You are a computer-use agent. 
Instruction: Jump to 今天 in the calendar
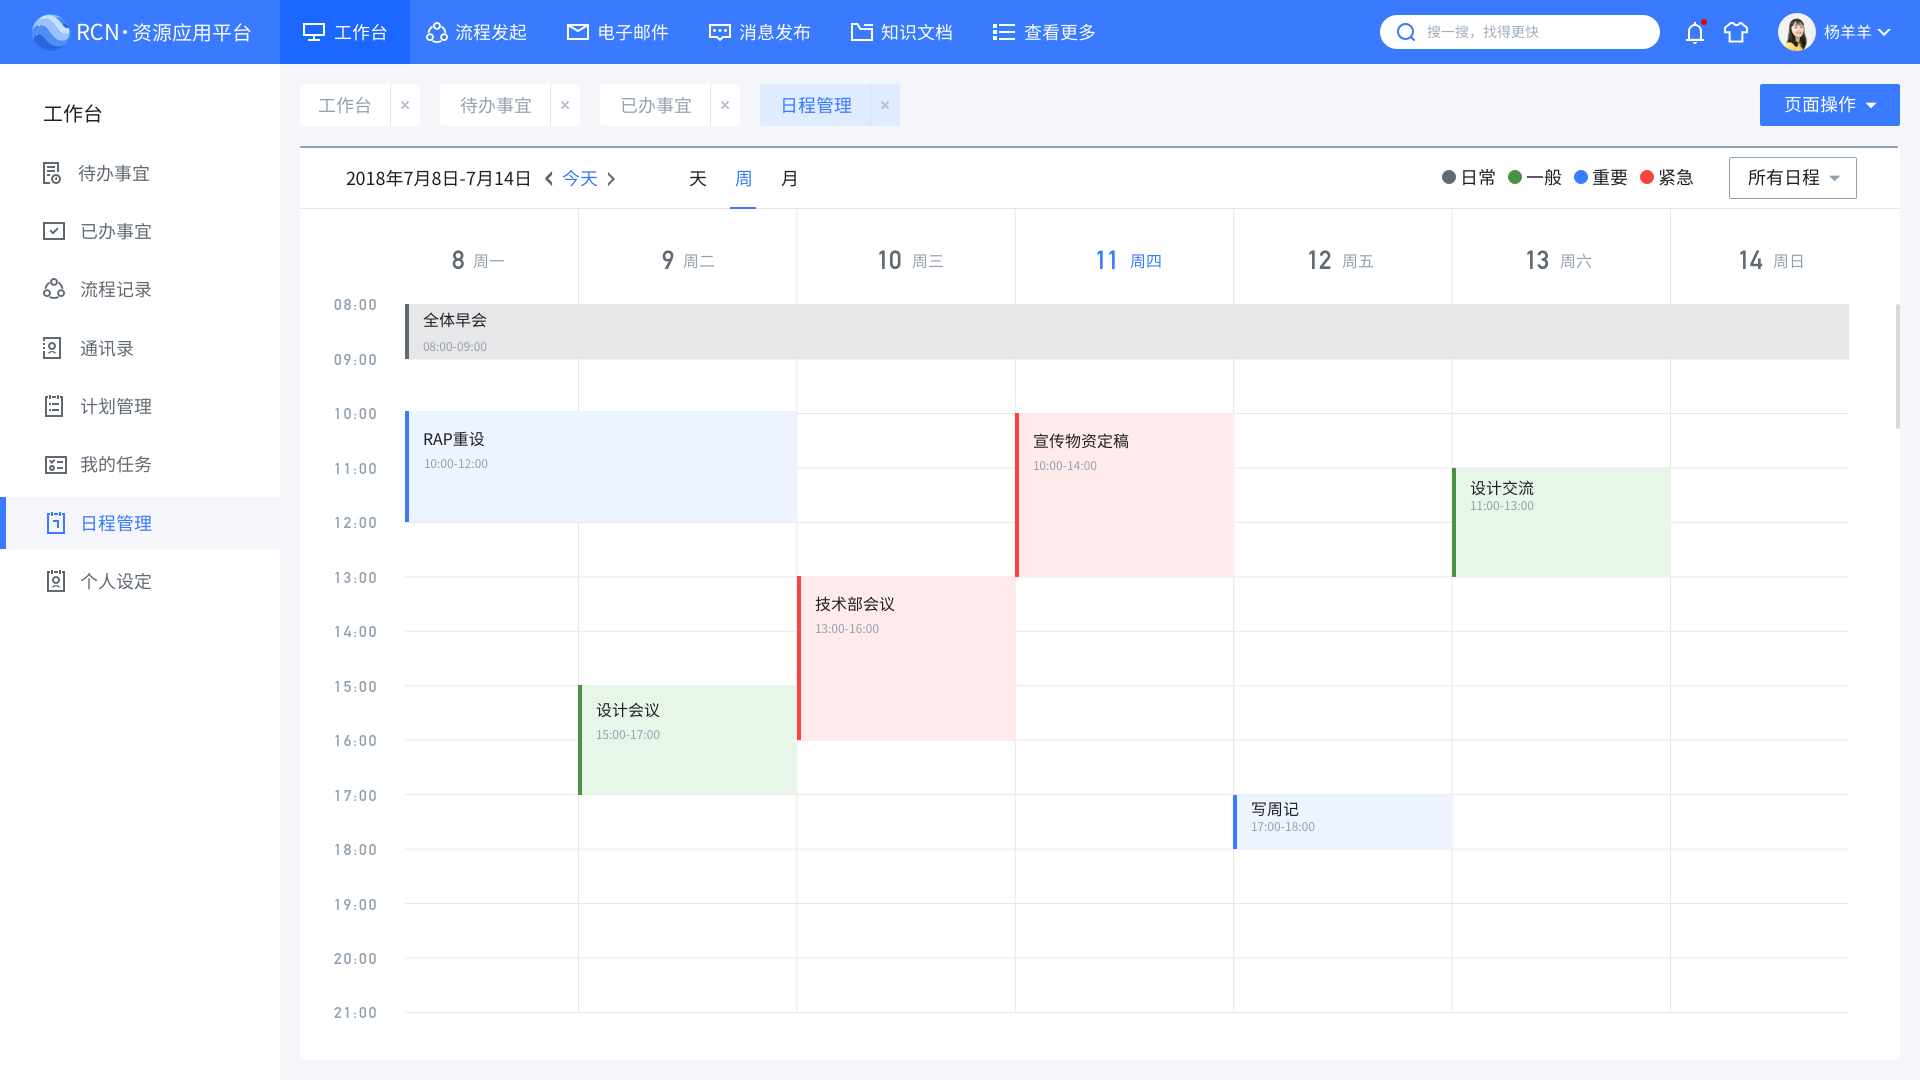(580, 178)
